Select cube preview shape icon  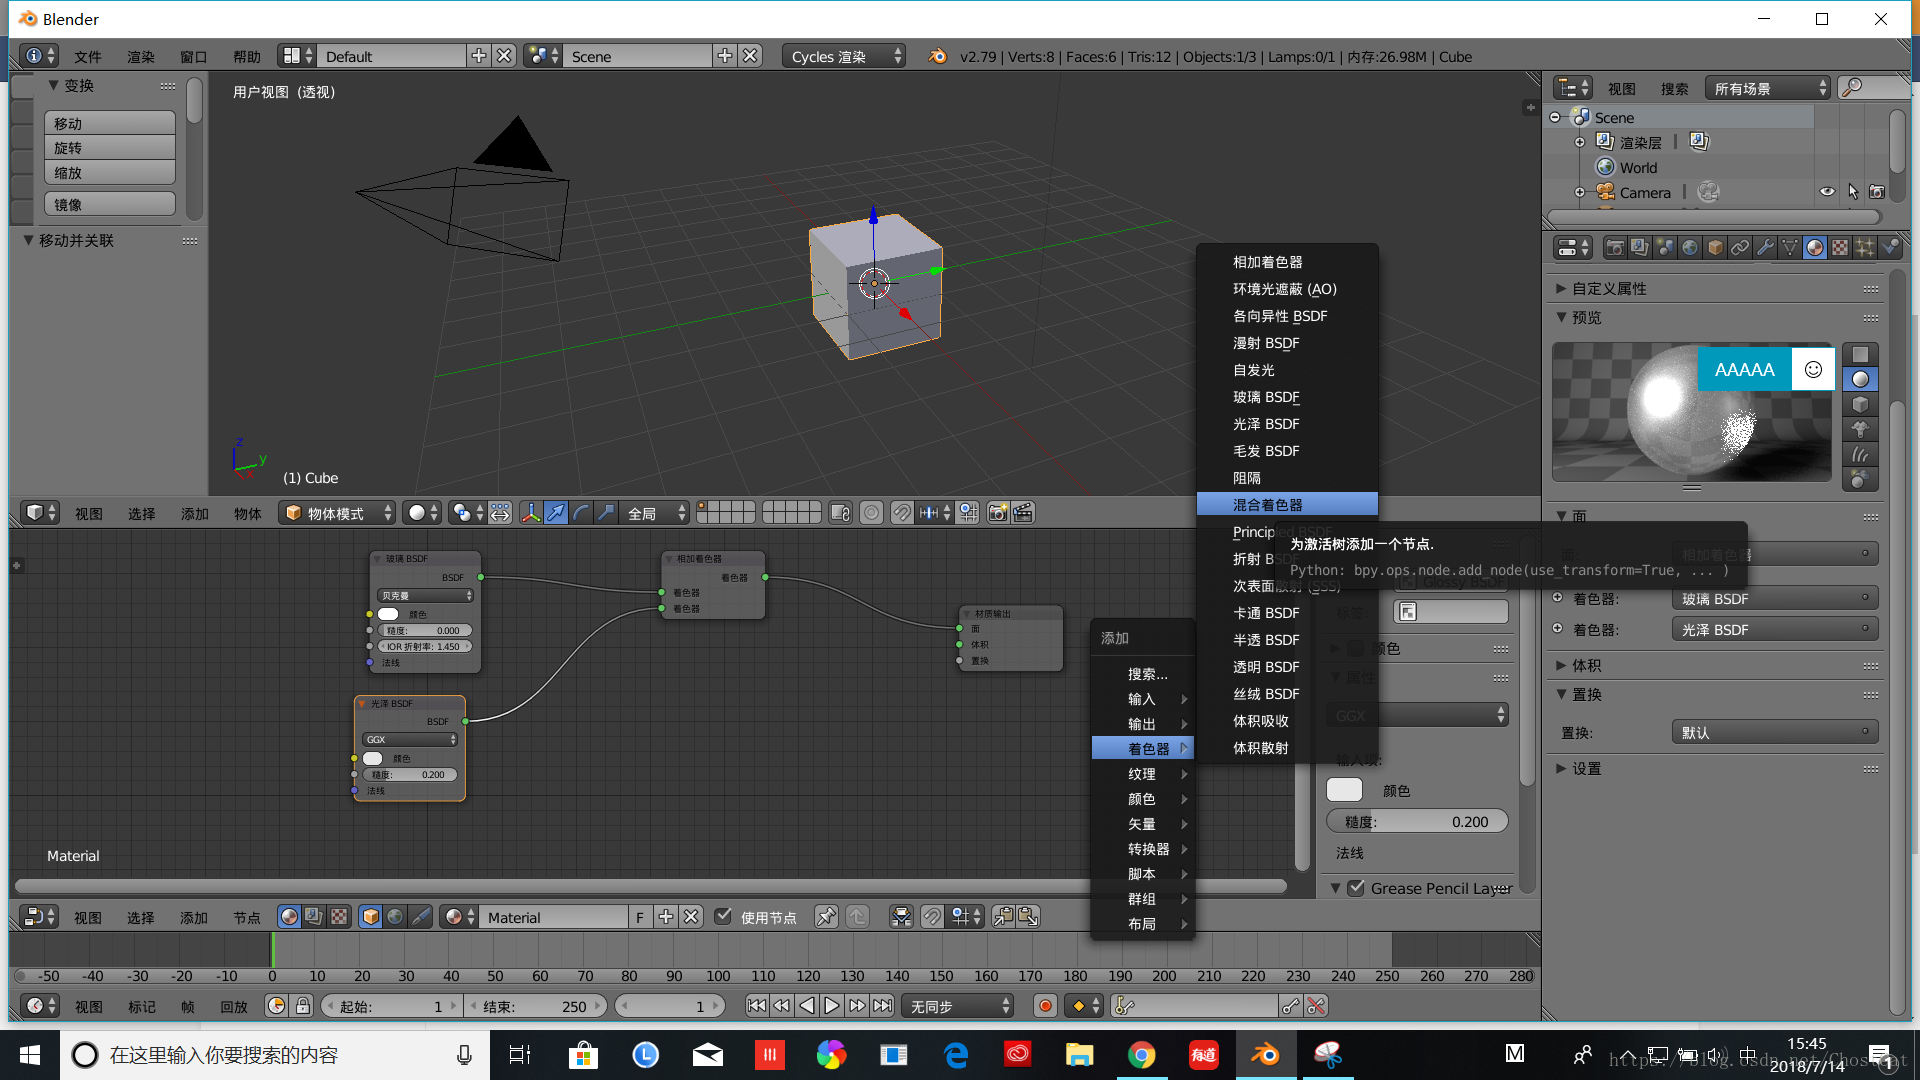point(1860,404)
